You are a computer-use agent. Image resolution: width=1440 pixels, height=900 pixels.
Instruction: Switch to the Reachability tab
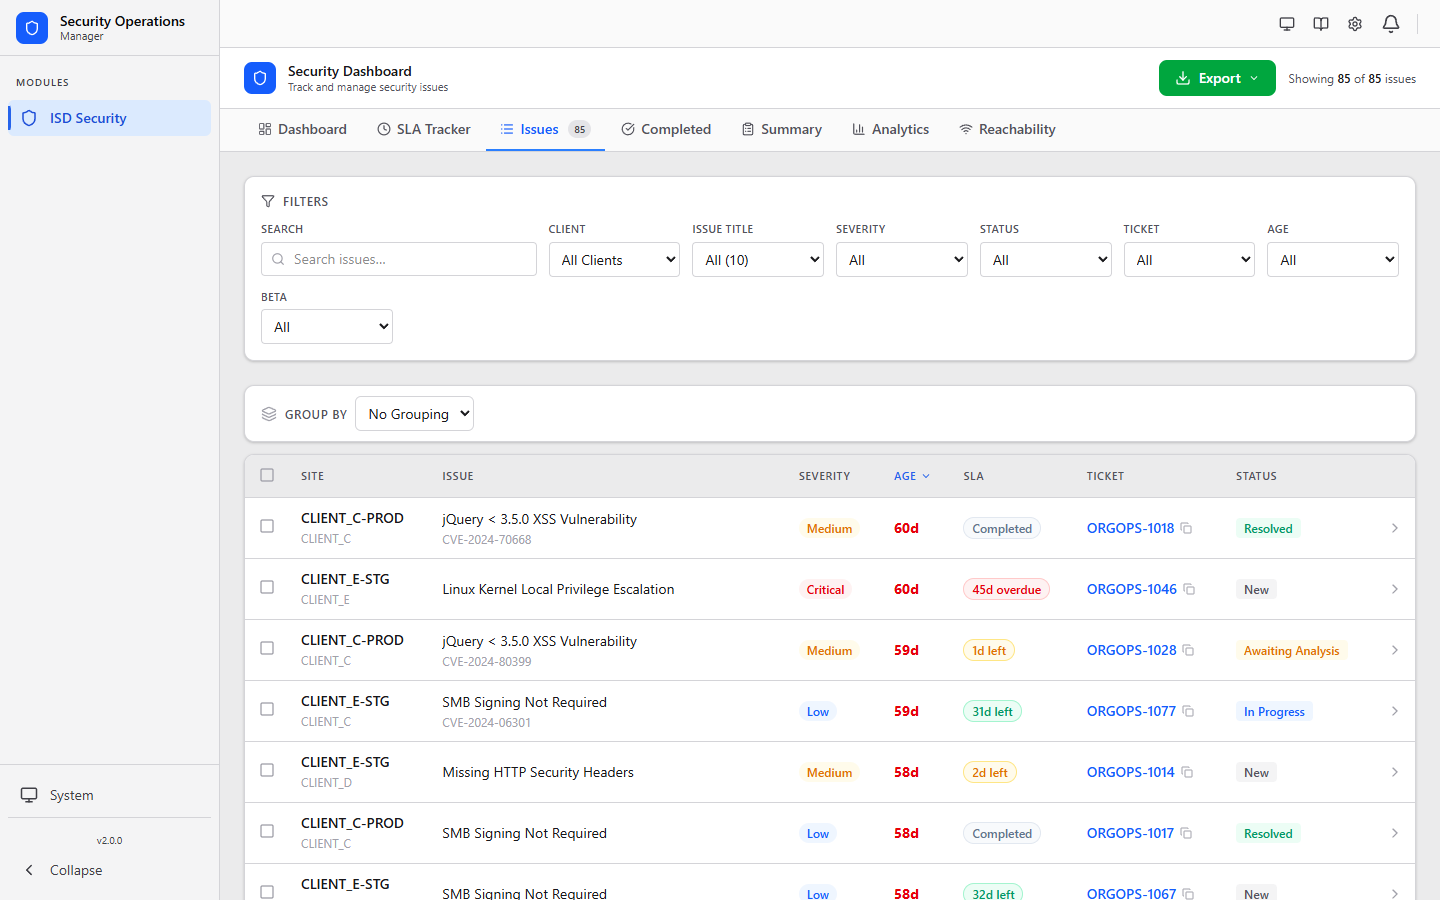[1007, 129]
